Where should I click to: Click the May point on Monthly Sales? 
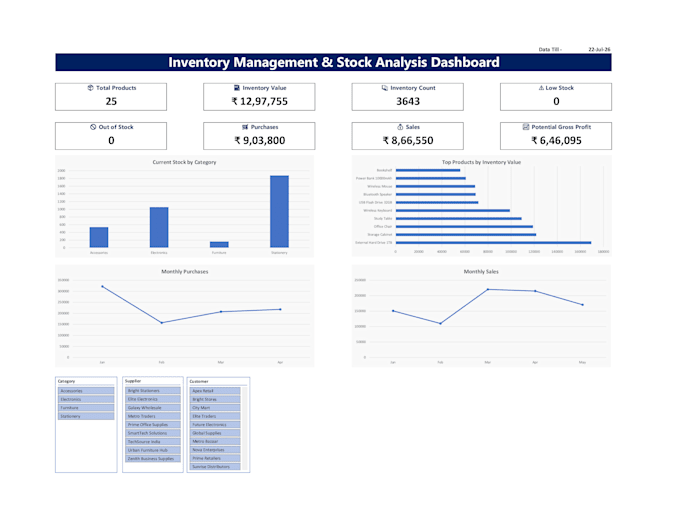(582, 305)
